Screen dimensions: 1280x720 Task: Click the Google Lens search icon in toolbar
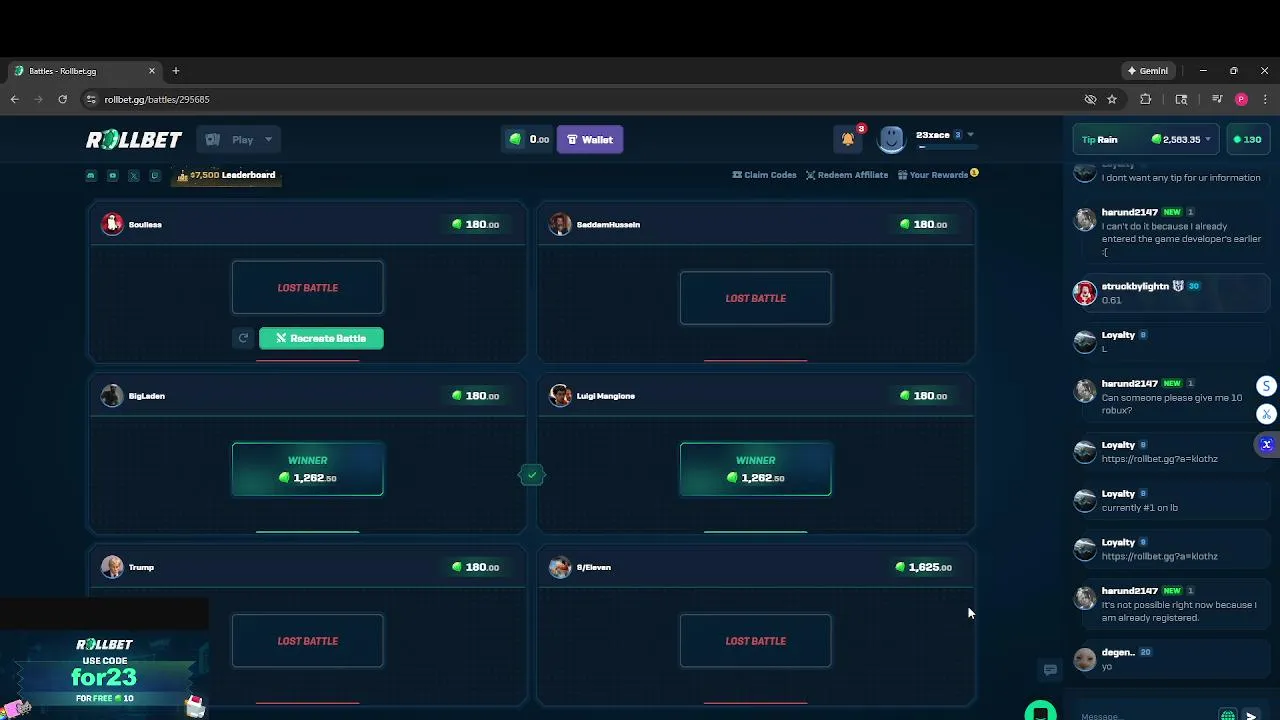[x=1181, y=99]
